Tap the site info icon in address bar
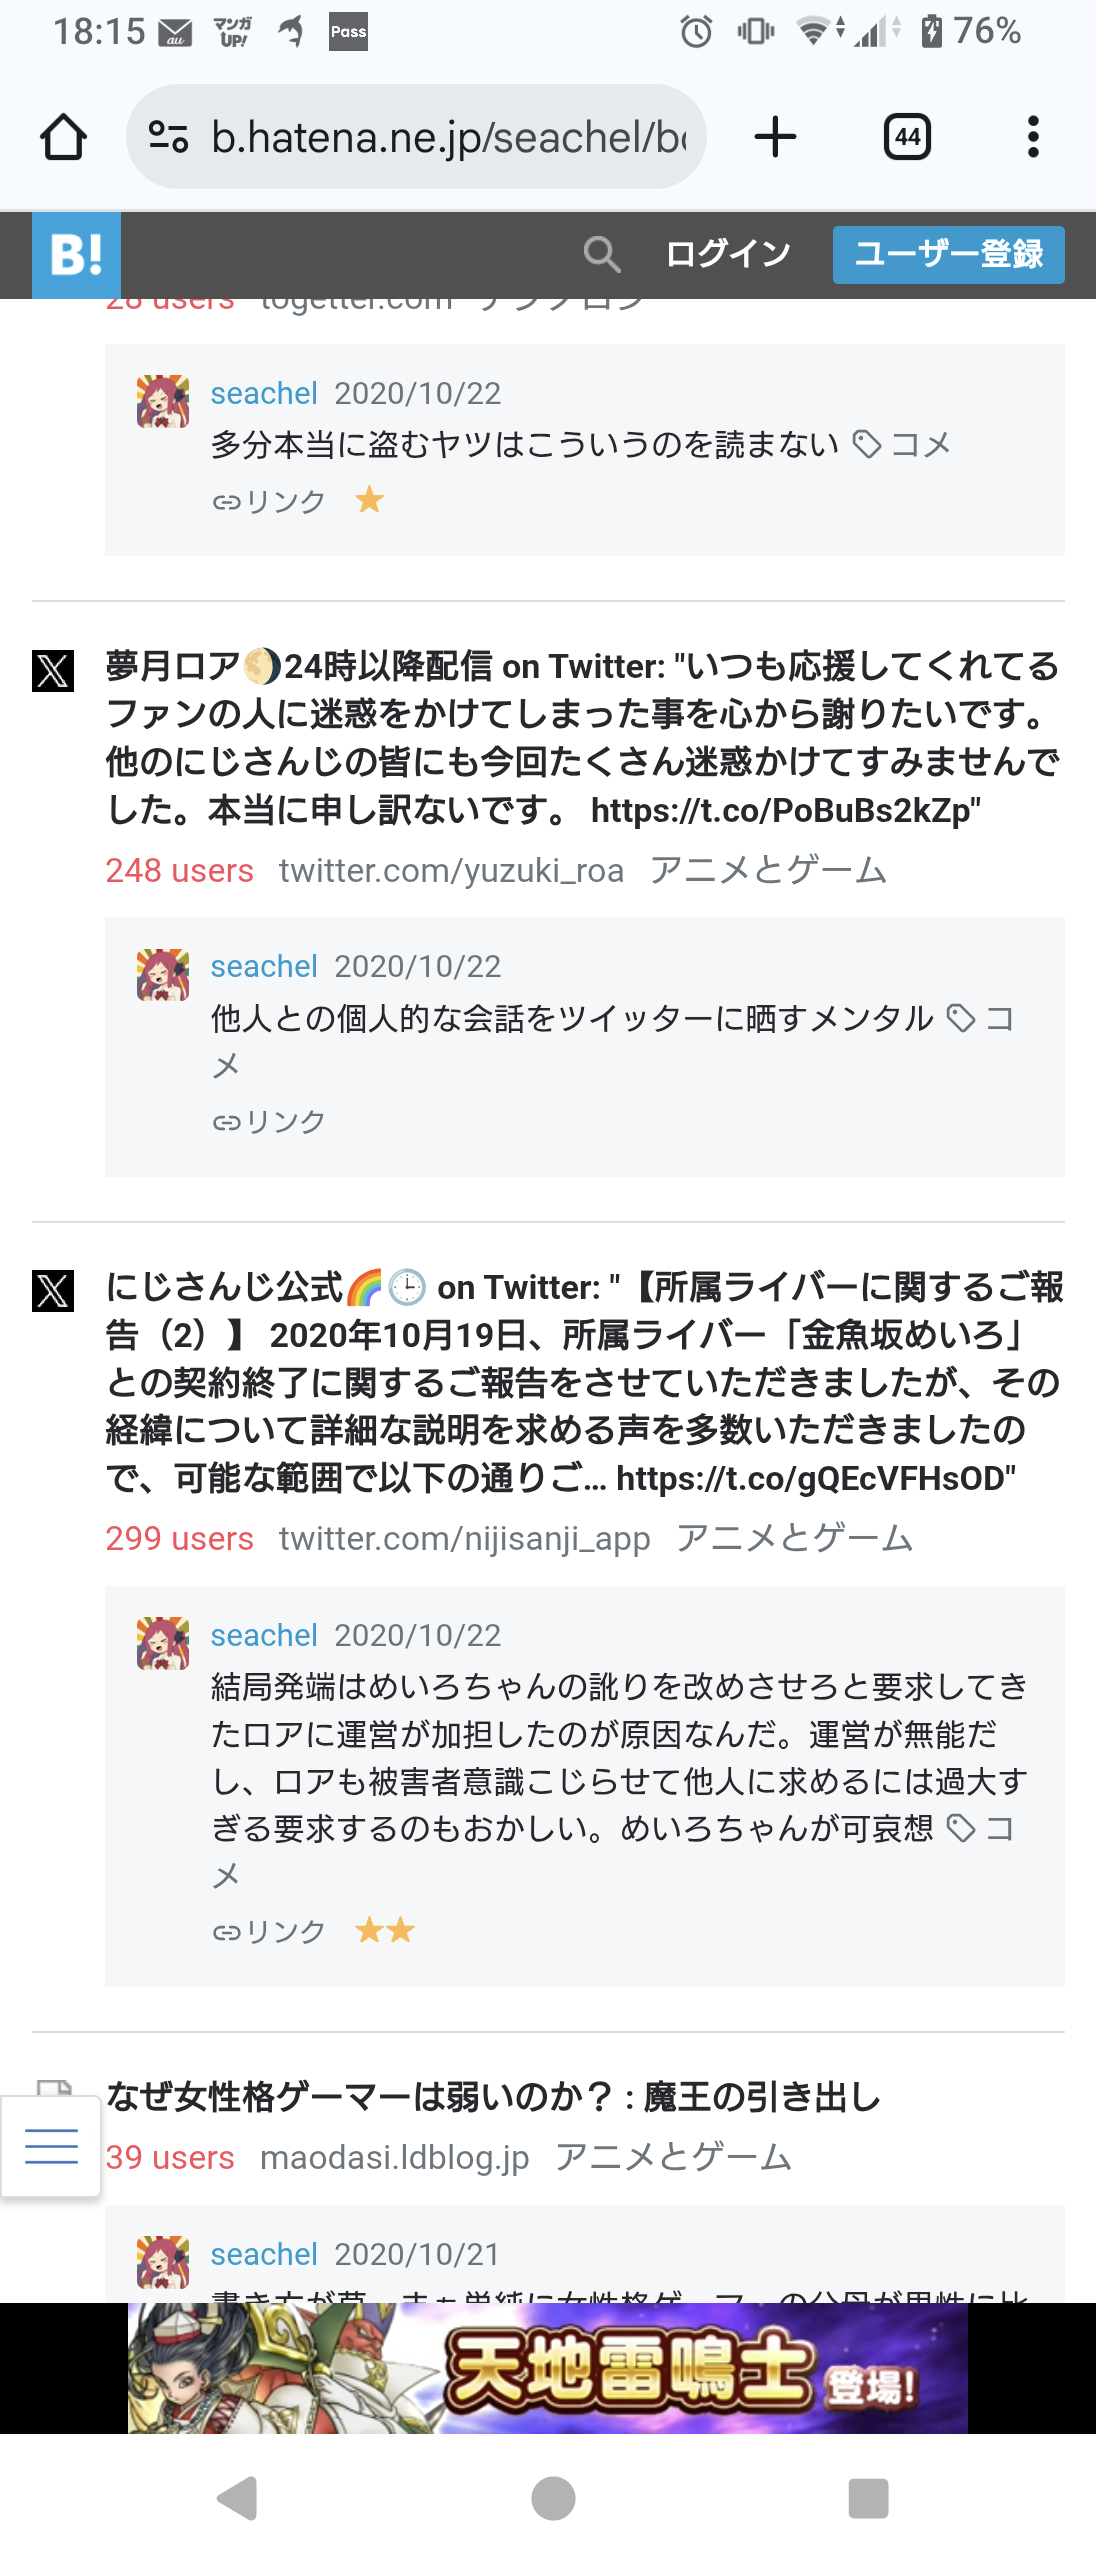 click(x=168, y=137)
